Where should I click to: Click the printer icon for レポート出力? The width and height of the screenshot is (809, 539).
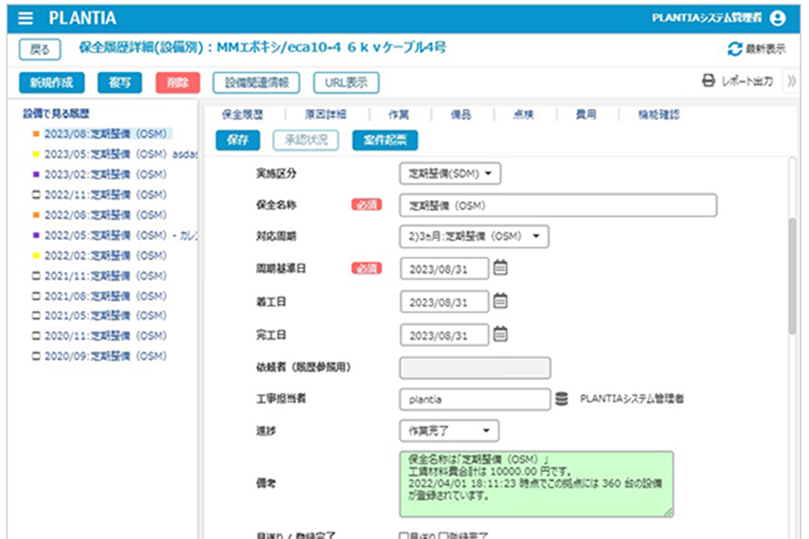(x=709, y=80)
